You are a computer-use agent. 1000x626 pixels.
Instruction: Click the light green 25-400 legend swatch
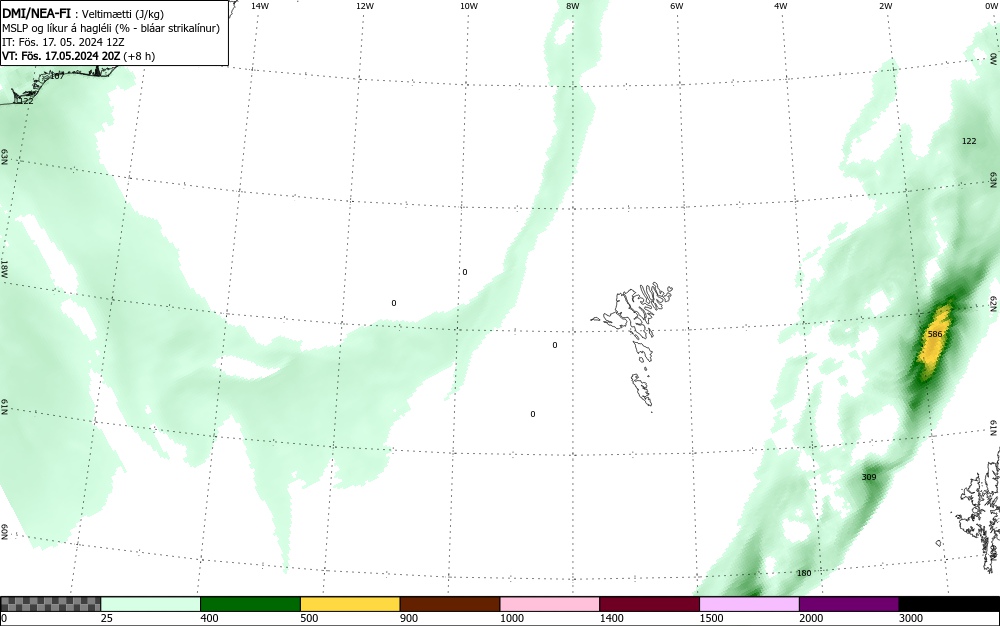[151, 604]
